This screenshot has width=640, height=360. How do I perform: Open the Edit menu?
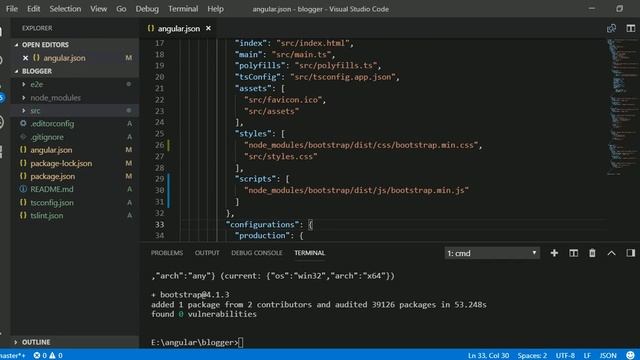(x=33, y=9)
